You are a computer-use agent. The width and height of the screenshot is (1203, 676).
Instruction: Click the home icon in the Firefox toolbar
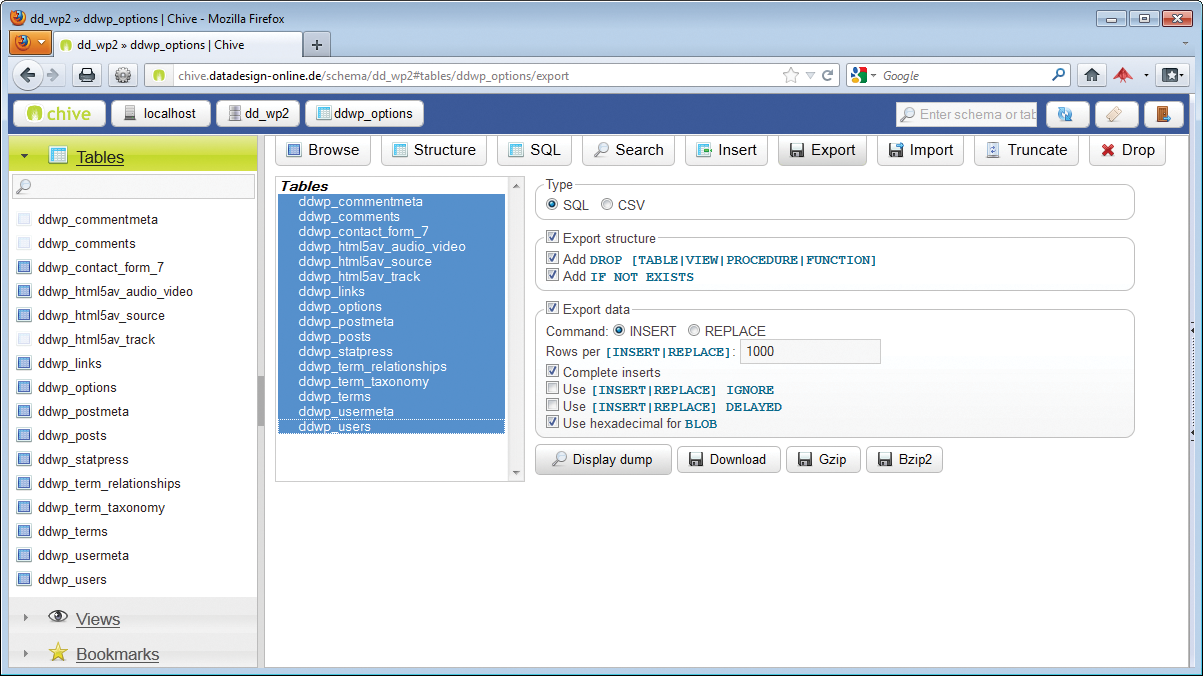click(x=1091, y=75)
